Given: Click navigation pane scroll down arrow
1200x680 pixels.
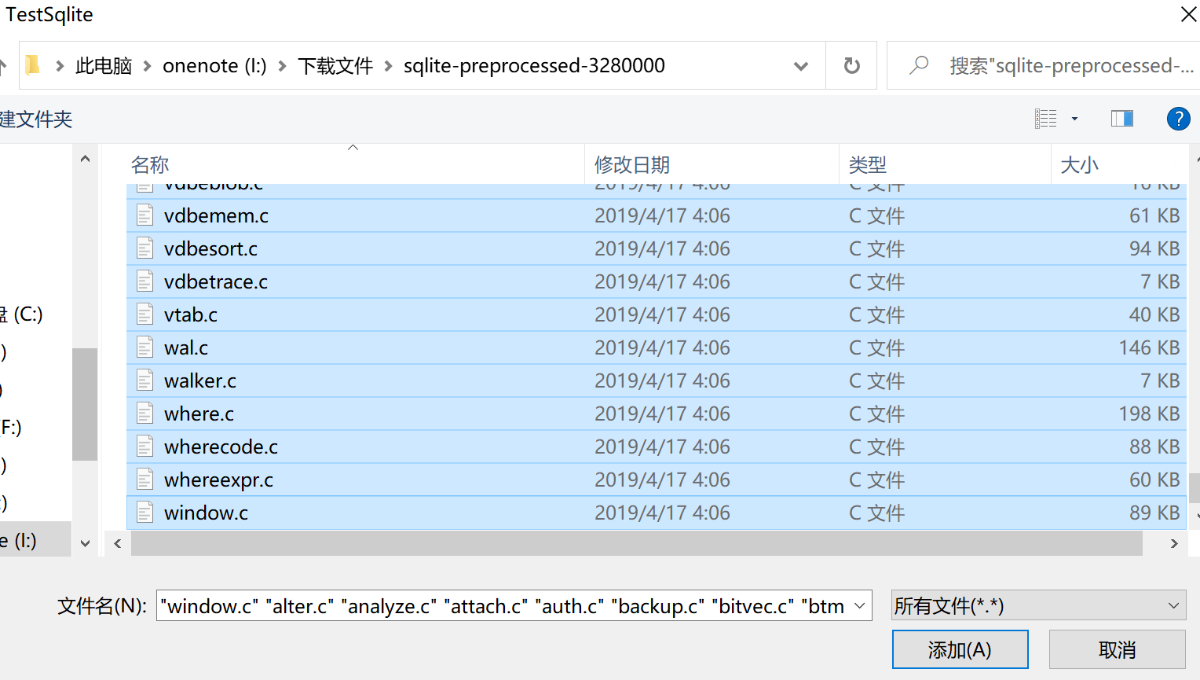Looking at the screenshot, I should pyautogui.click(x=86, y=544).
